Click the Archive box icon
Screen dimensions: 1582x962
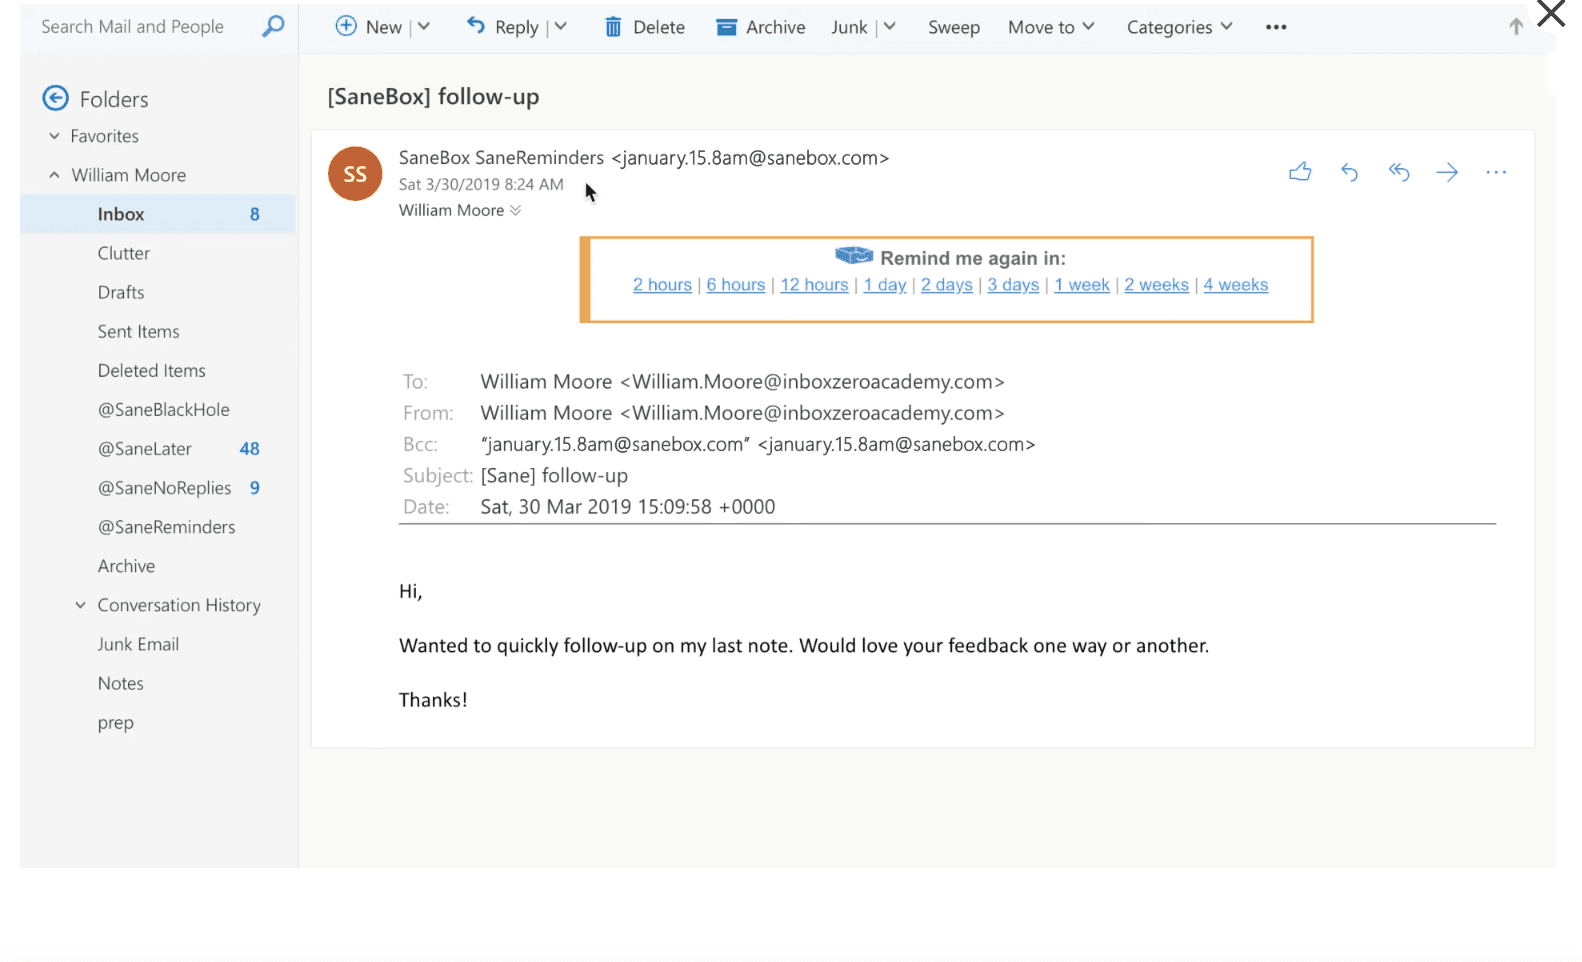pos(726,27)
